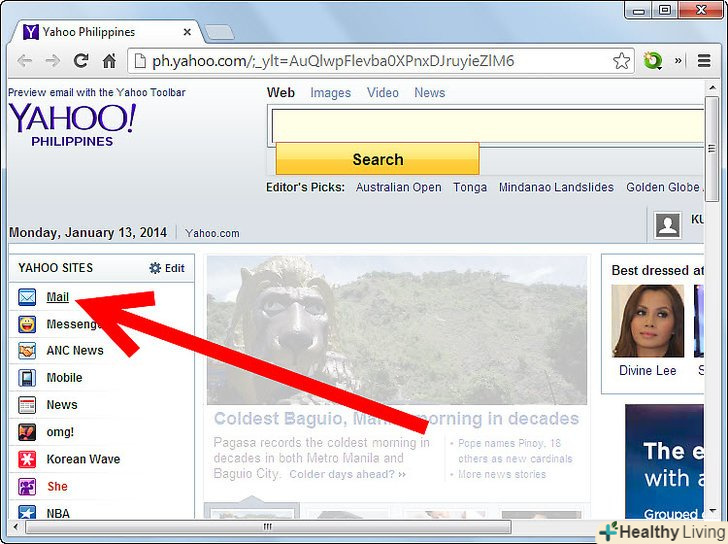Open the Divine Lee caption link

pyautogui.click(x=648, y=370)
